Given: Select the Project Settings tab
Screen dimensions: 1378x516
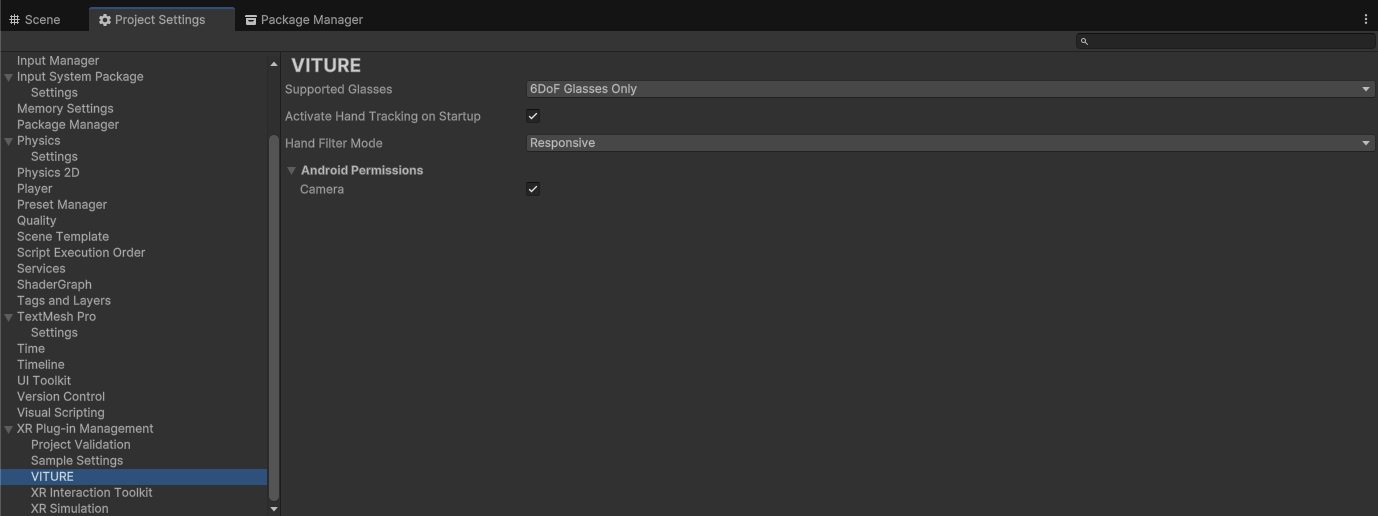Looking at the screenshot, I should pyautogui.click(x=160, y=20).
